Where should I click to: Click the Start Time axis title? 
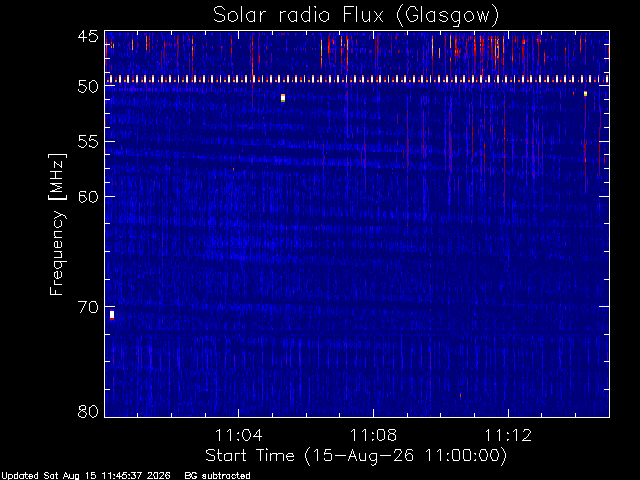pos(356,456)
